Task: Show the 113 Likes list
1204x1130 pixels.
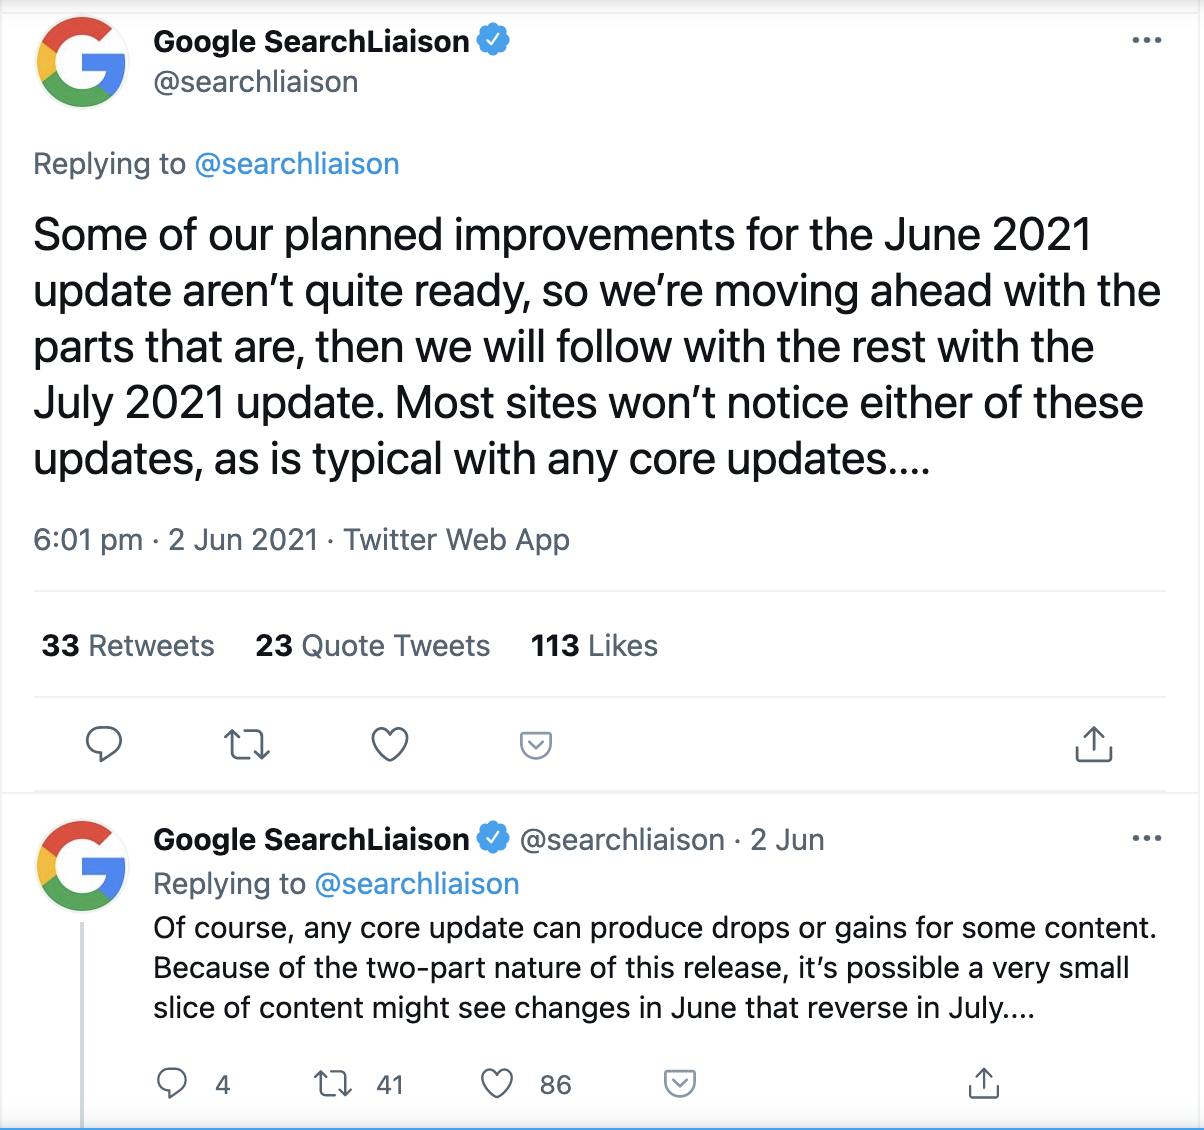Action: 594,646
